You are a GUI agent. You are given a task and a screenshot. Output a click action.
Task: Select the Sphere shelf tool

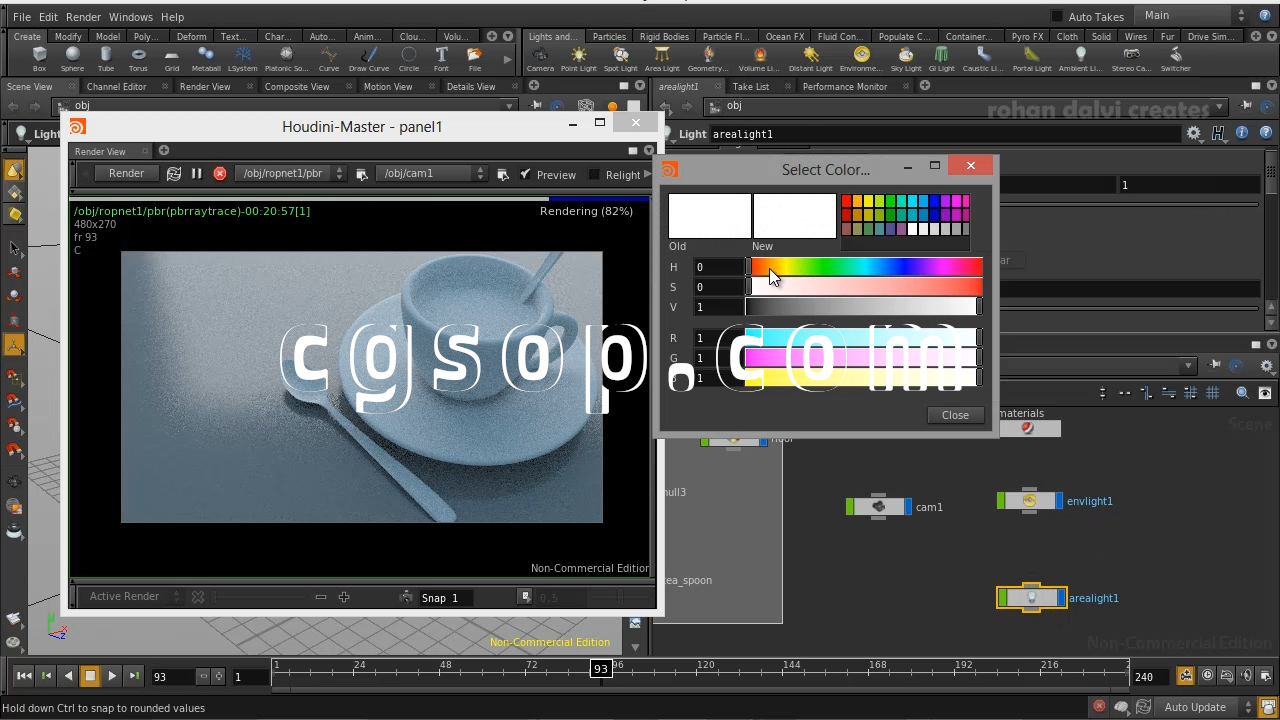[x=72, y=59]
